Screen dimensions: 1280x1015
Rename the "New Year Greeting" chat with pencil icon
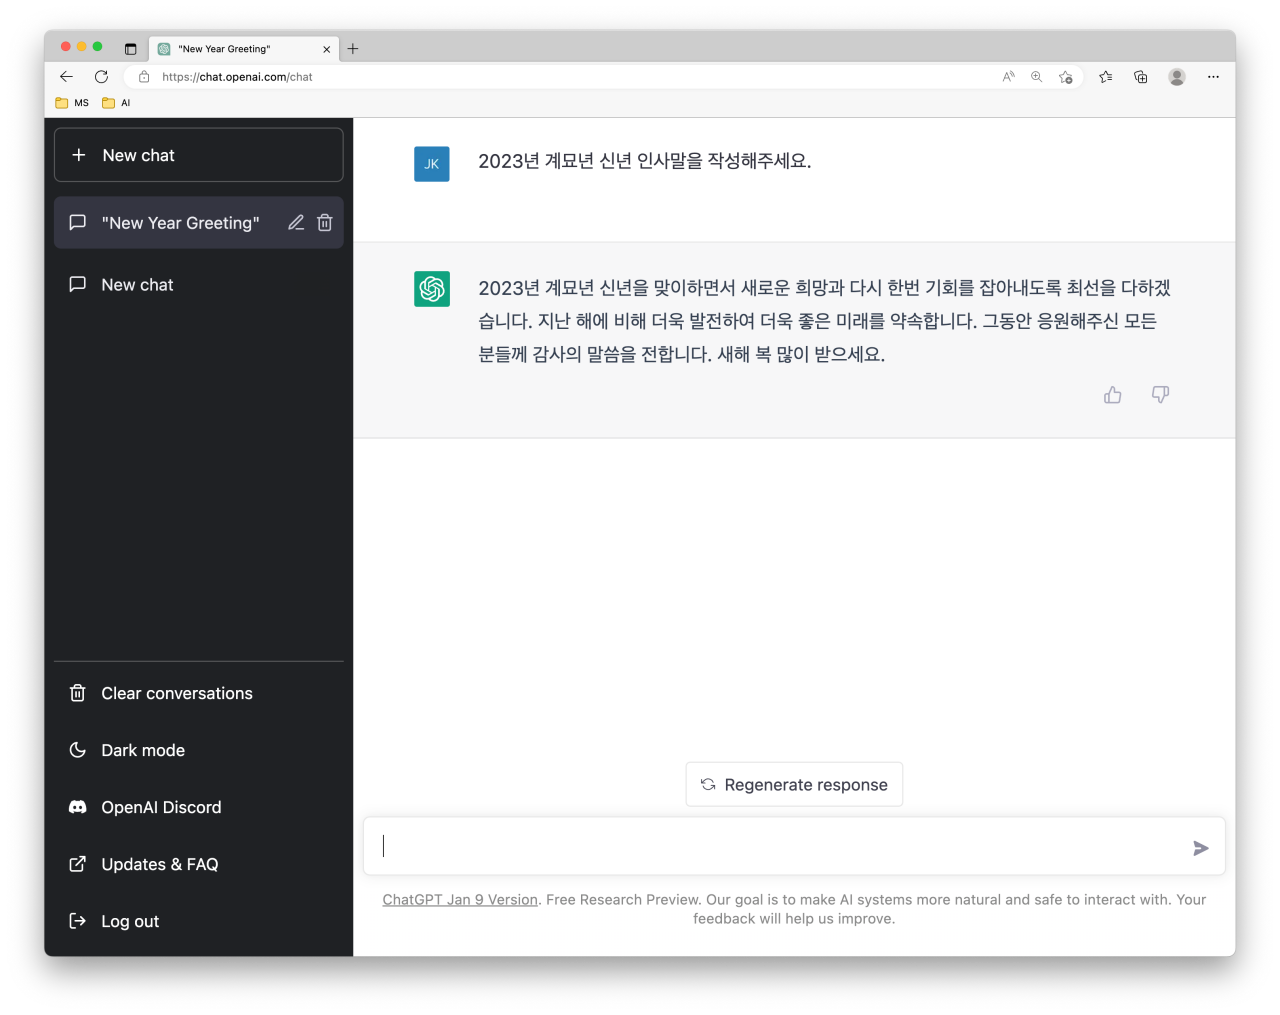coord(296,223)
